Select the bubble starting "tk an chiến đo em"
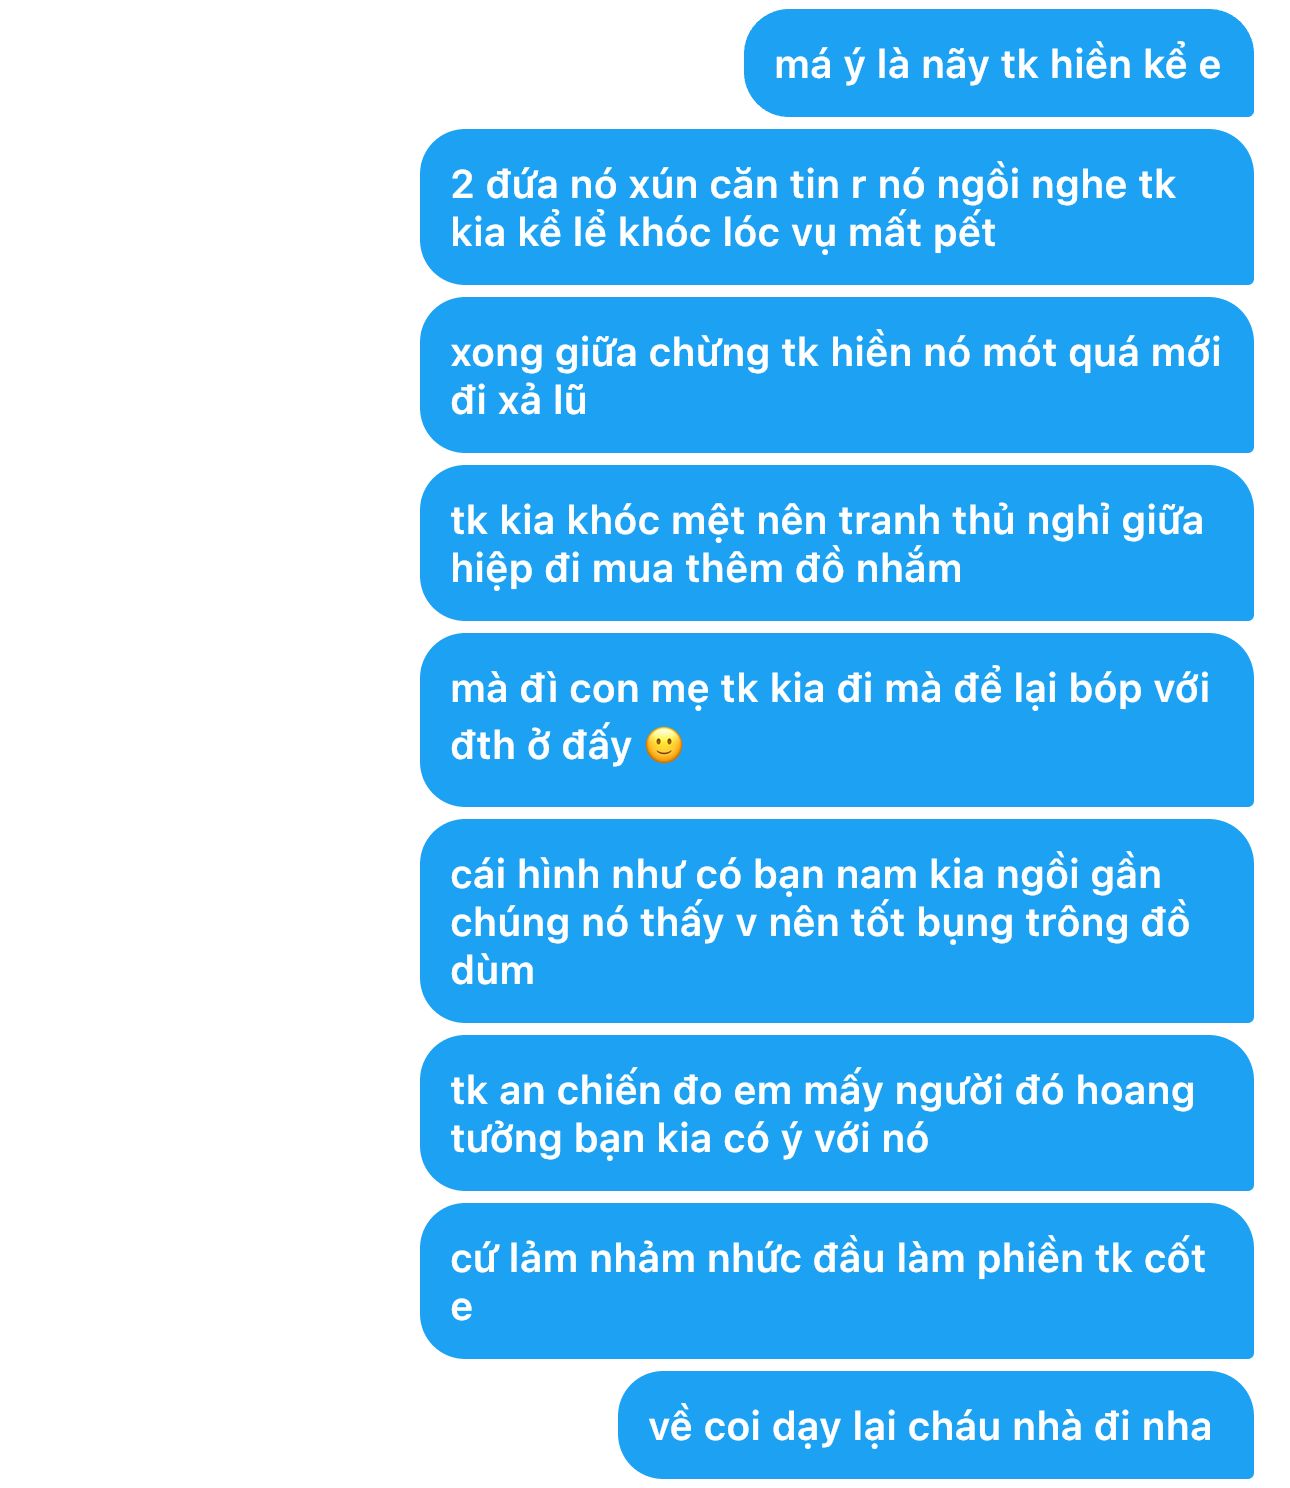Screen dimensions: 1290x1488 [837, 1113]
